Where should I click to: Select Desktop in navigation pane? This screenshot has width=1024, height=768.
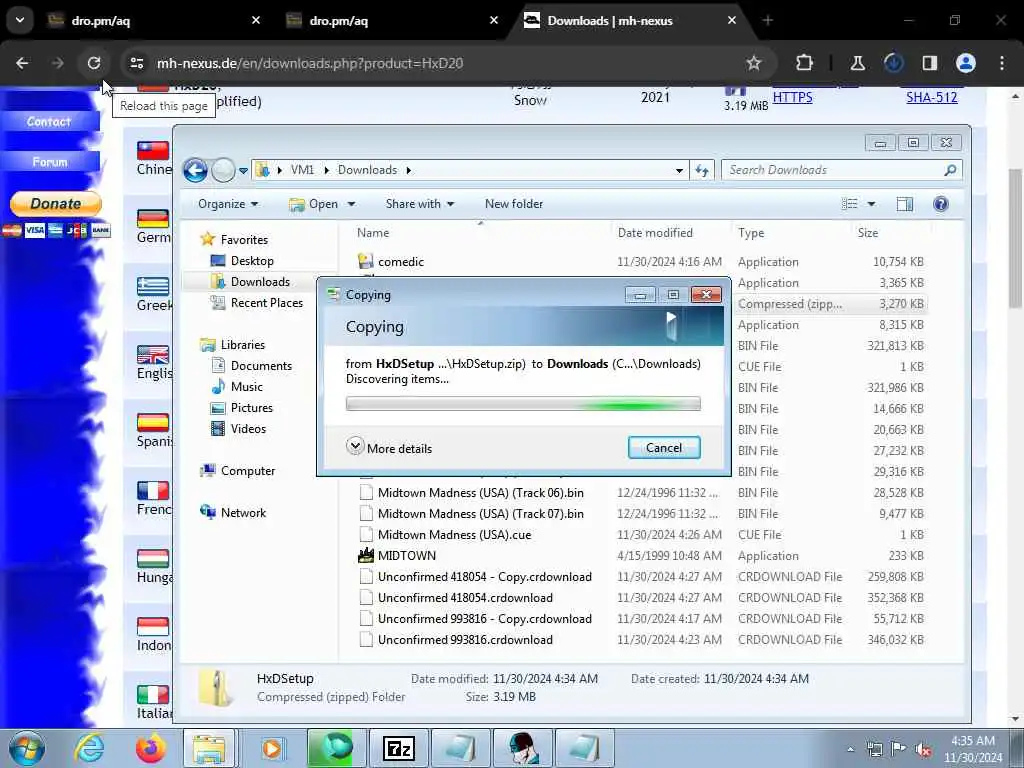coord(252,261)
